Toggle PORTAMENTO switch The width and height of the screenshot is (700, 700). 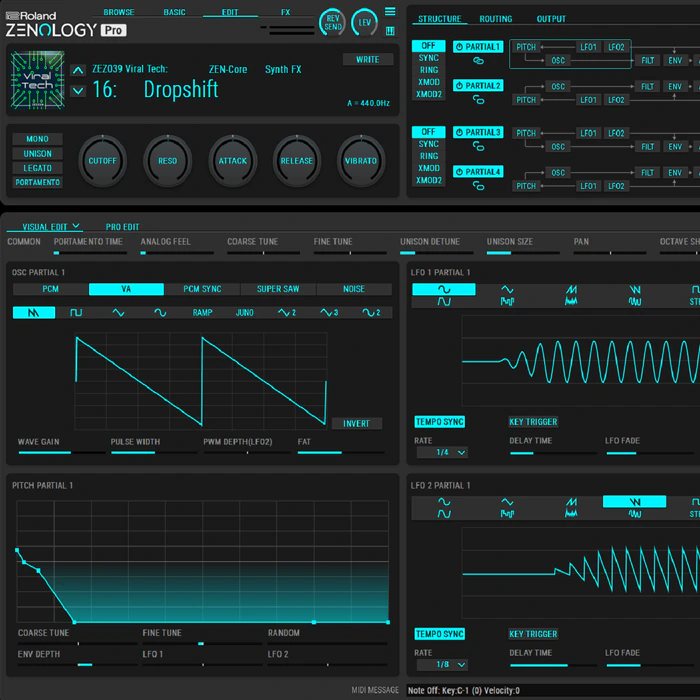click(x=38, y=182)
